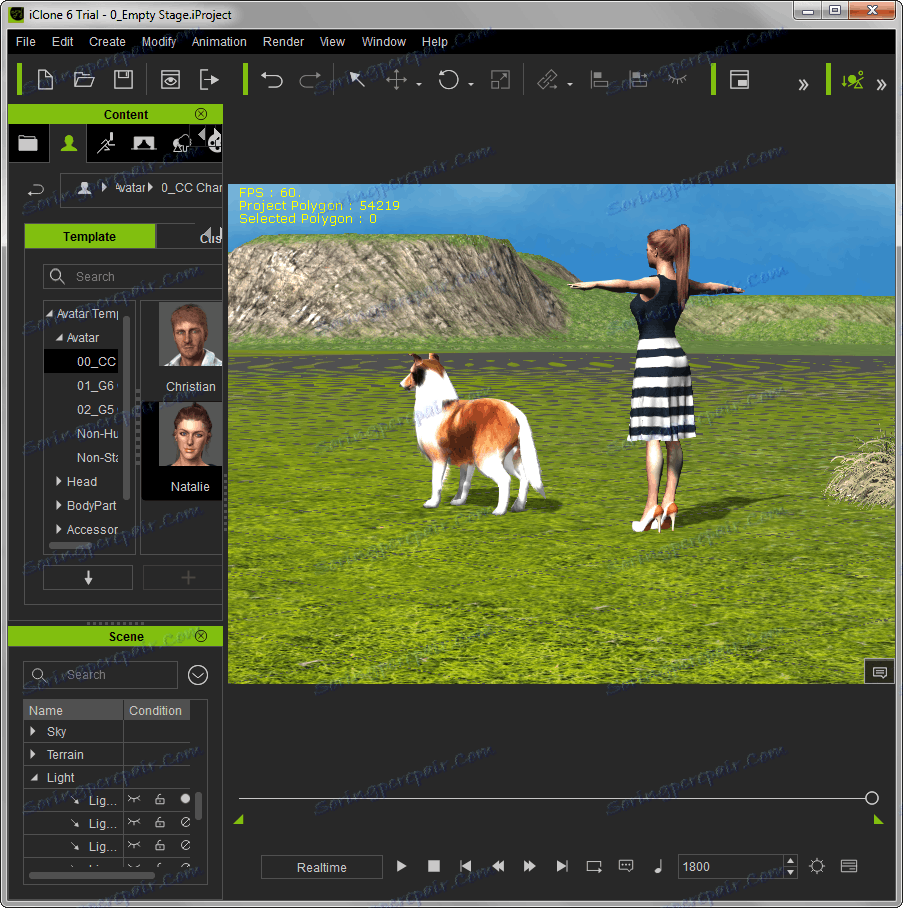Open the Modify menu

(159, 42)
